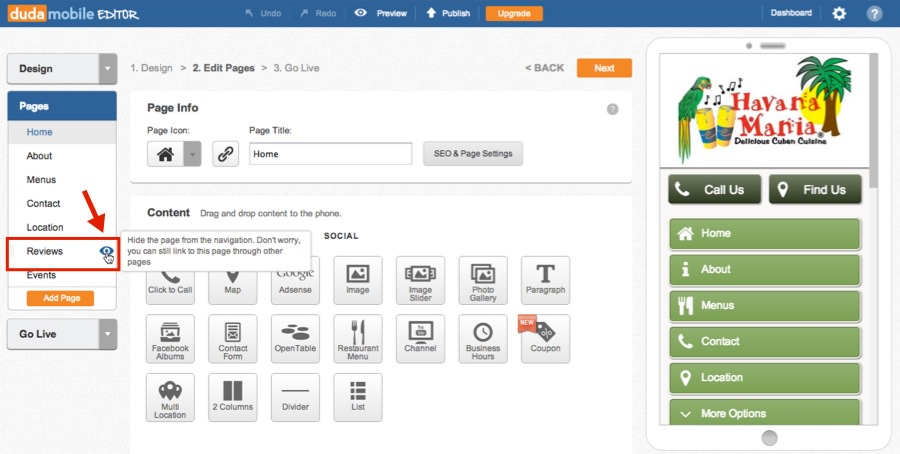Image resolution: width=900 pixels, height=454 pixels.
Task: Click the phone preview scrollbar
Action: coord(873,121)
